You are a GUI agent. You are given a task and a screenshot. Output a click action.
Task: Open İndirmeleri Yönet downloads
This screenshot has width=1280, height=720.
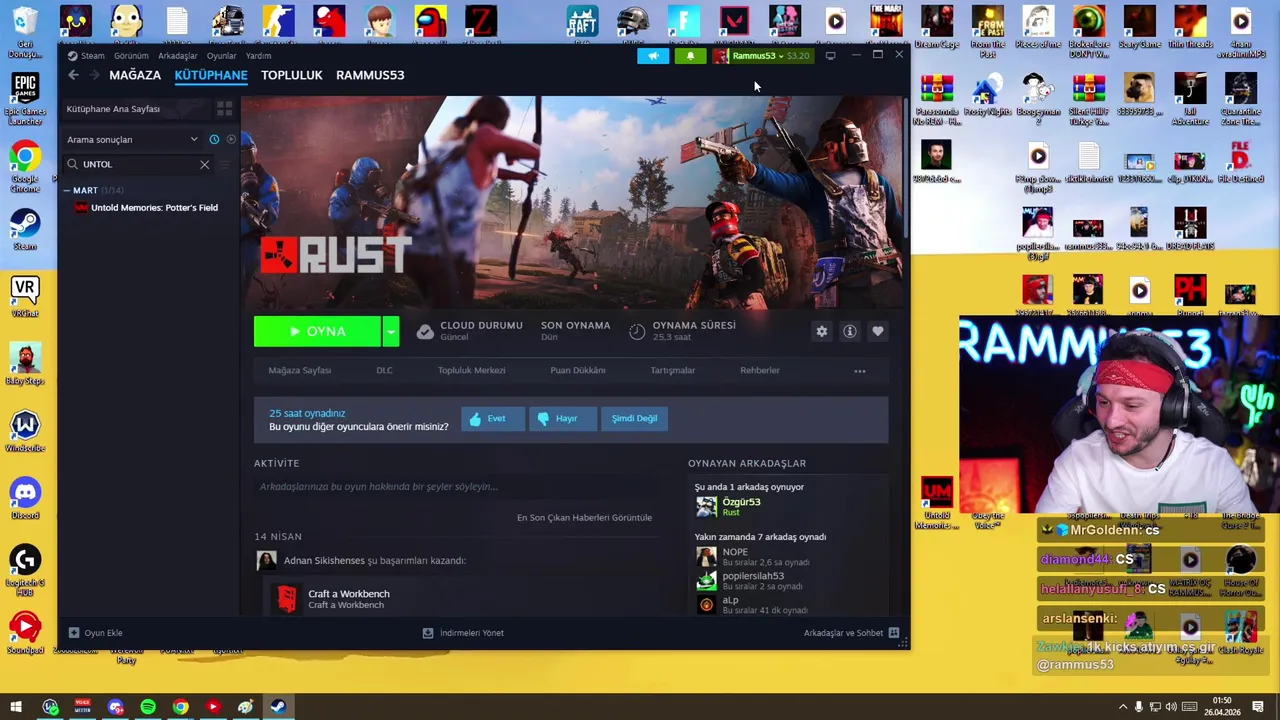(x=463, y=632)
